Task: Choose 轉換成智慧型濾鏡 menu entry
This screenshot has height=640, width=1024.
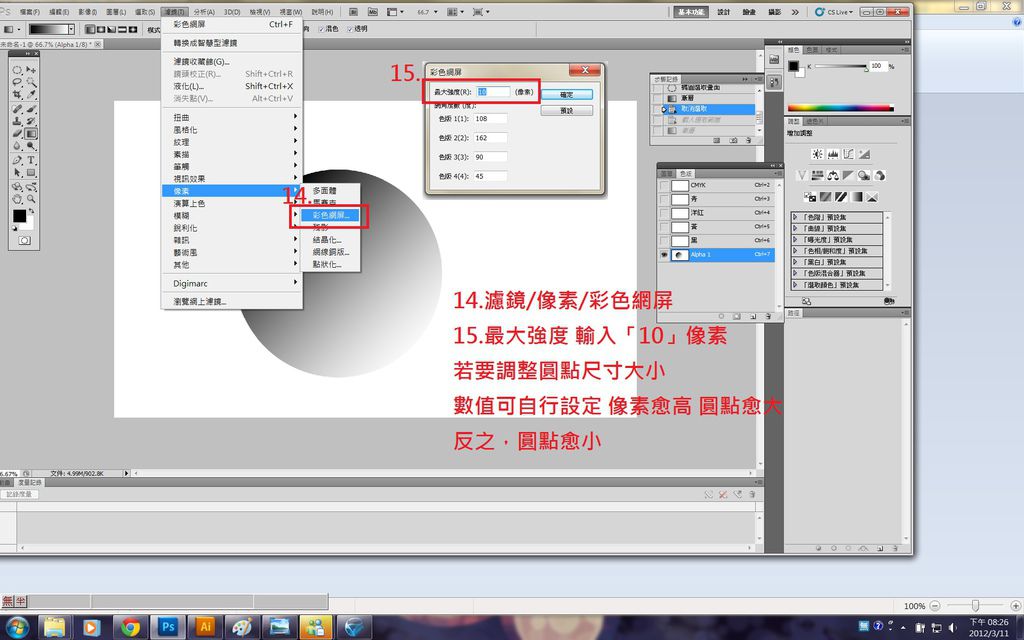Action: click(x=232, y=43)
